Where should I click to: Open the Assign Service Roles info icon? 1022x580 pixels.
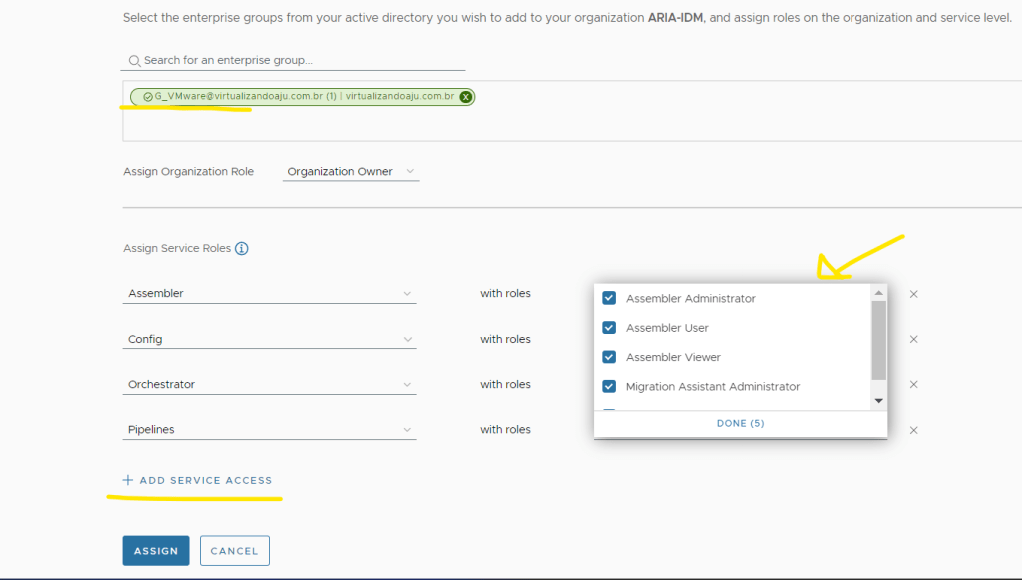coord(241,248)
